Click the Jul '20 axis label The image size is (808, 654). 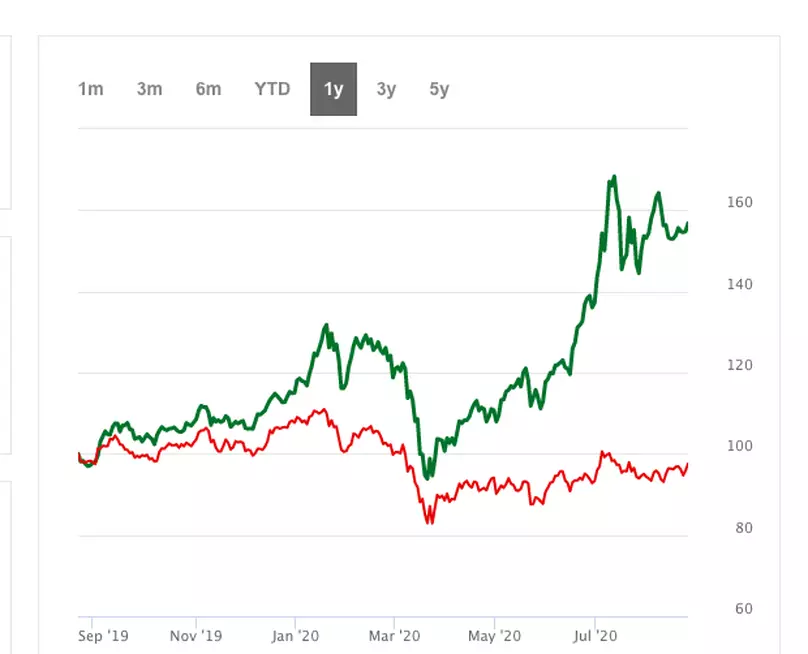point(595,636)
